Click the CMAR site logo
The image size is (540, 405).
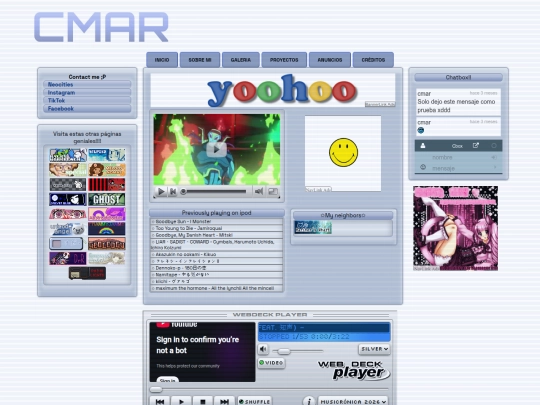pos(101,27)
